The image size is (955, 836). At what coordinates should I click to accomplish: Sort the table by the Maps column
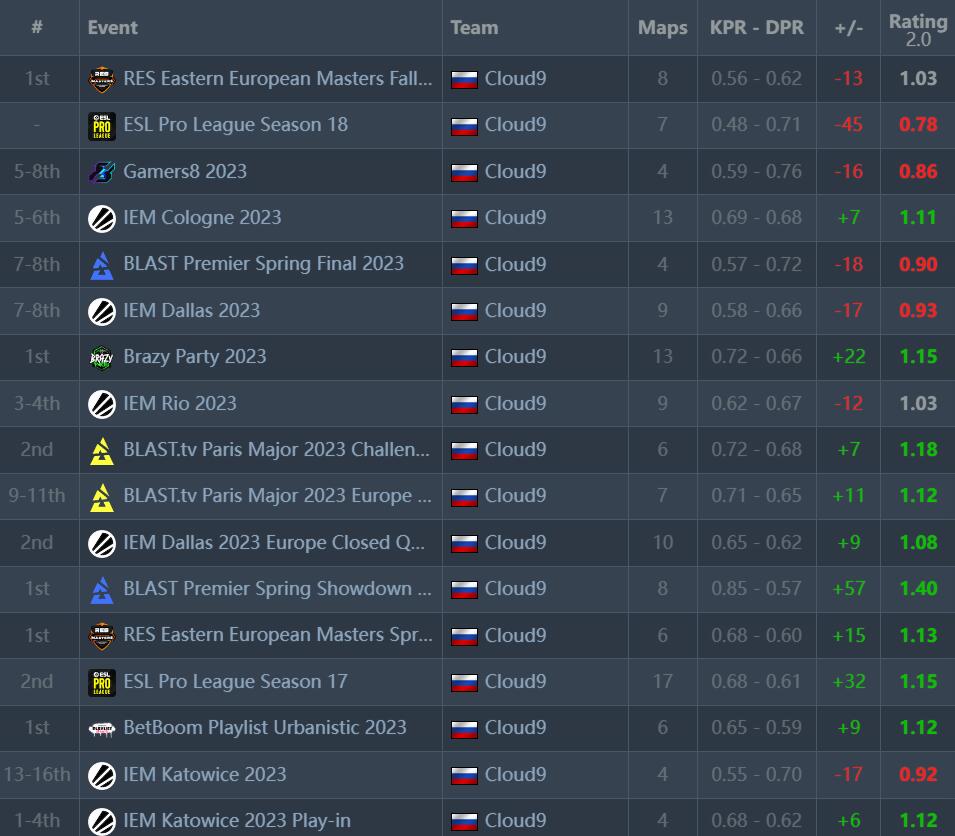pyautogui.click(x=662, y=27)
